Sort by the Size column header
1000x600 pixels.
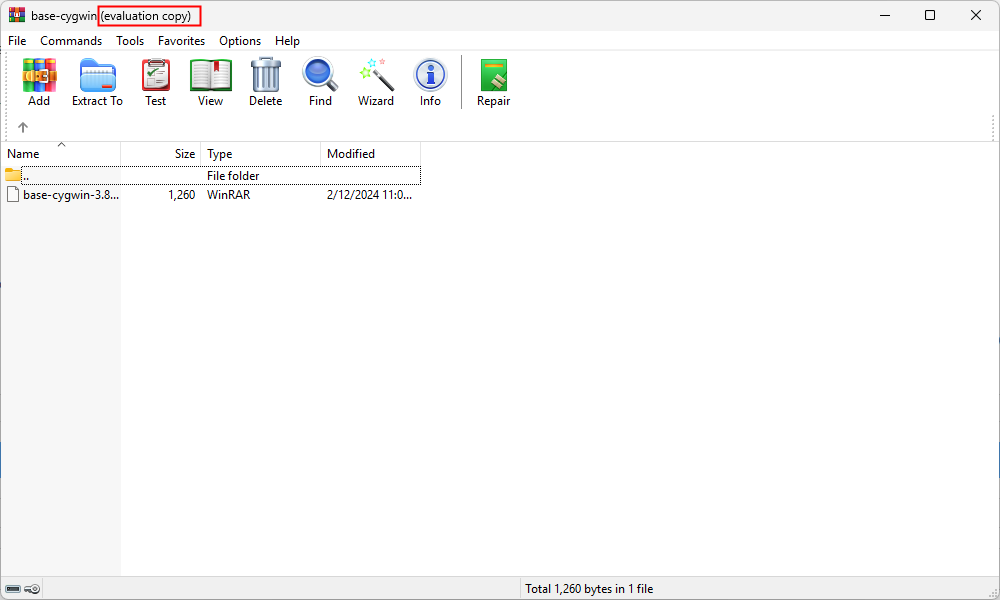click(161, 154)
